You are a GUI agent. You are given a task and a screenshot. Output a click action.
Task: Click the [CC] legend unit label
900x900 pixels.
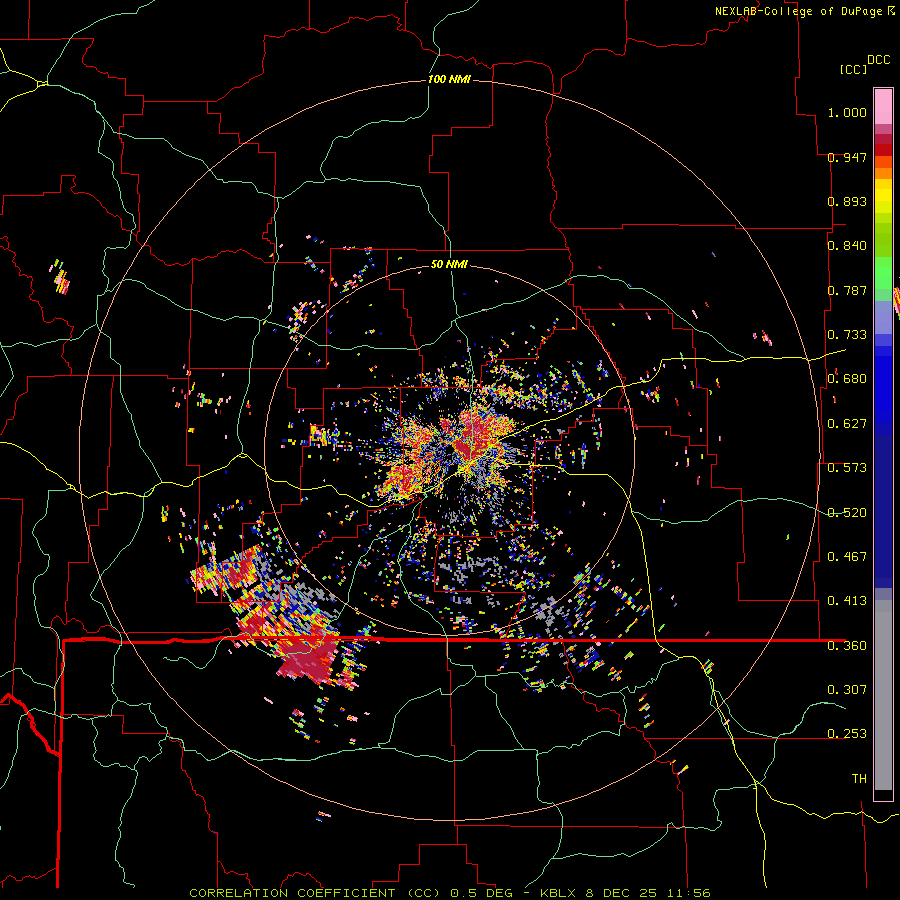[x=853, y=69]
